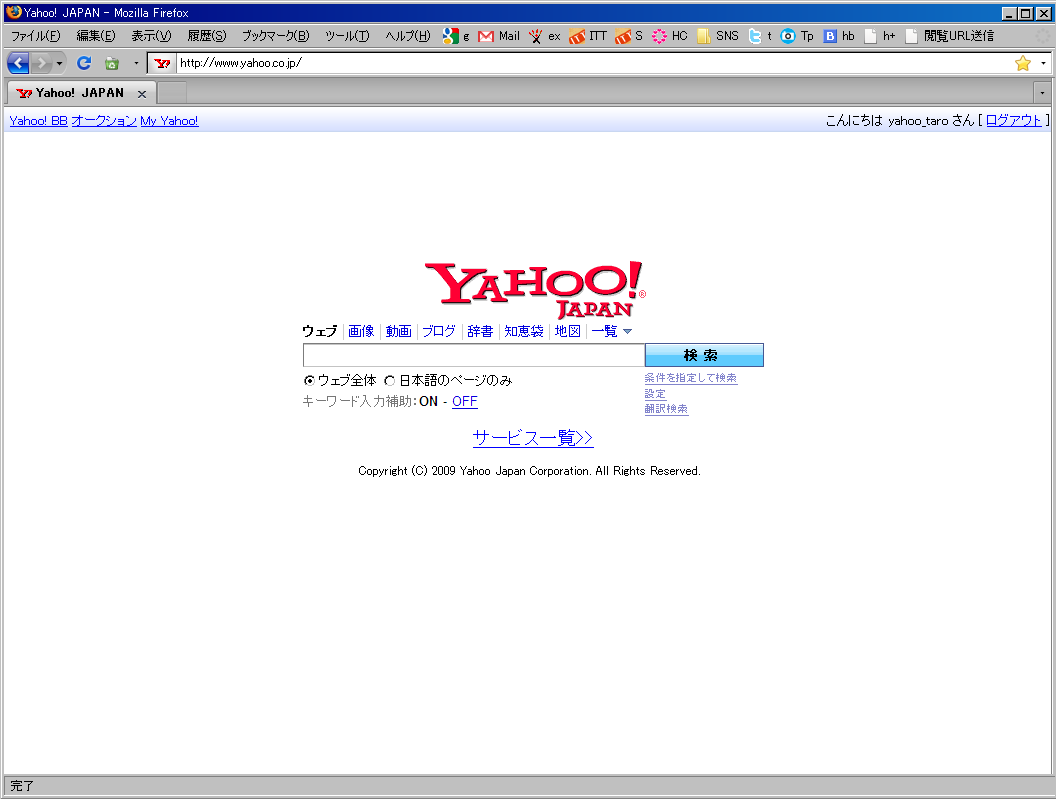Click the URL address field

593,63
